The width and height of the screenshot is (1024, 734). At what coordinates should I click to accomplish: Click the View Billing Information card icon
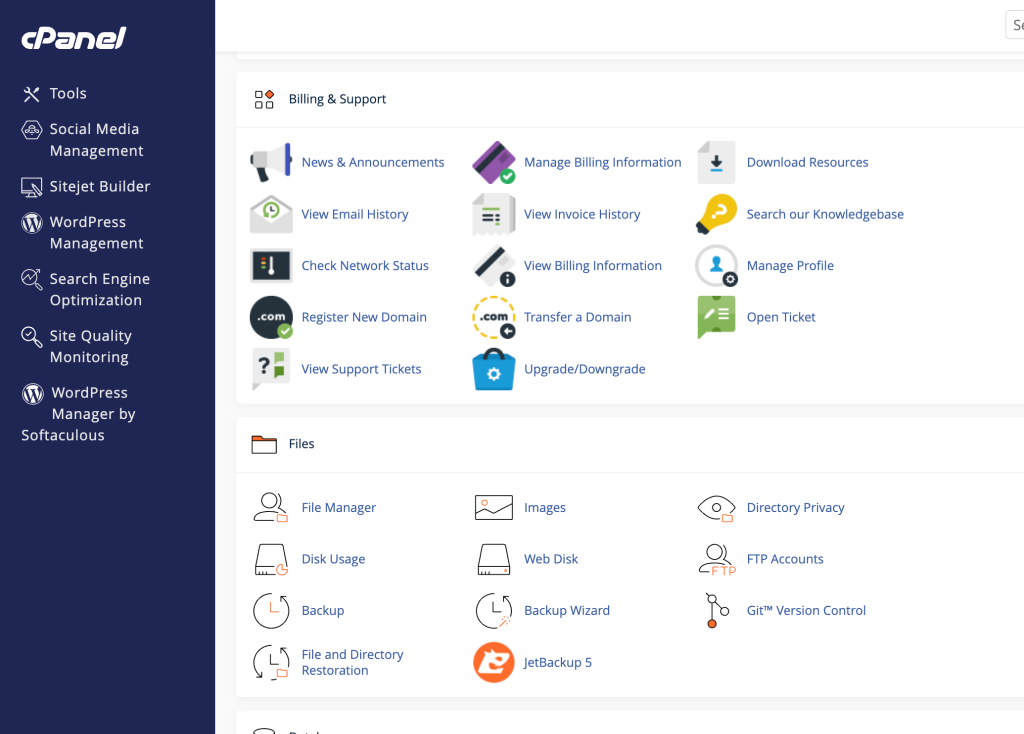[x=494, y=266]
